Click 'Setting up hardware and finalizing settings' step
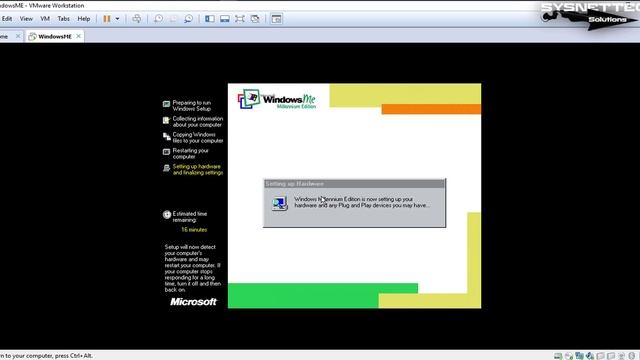 198,169
